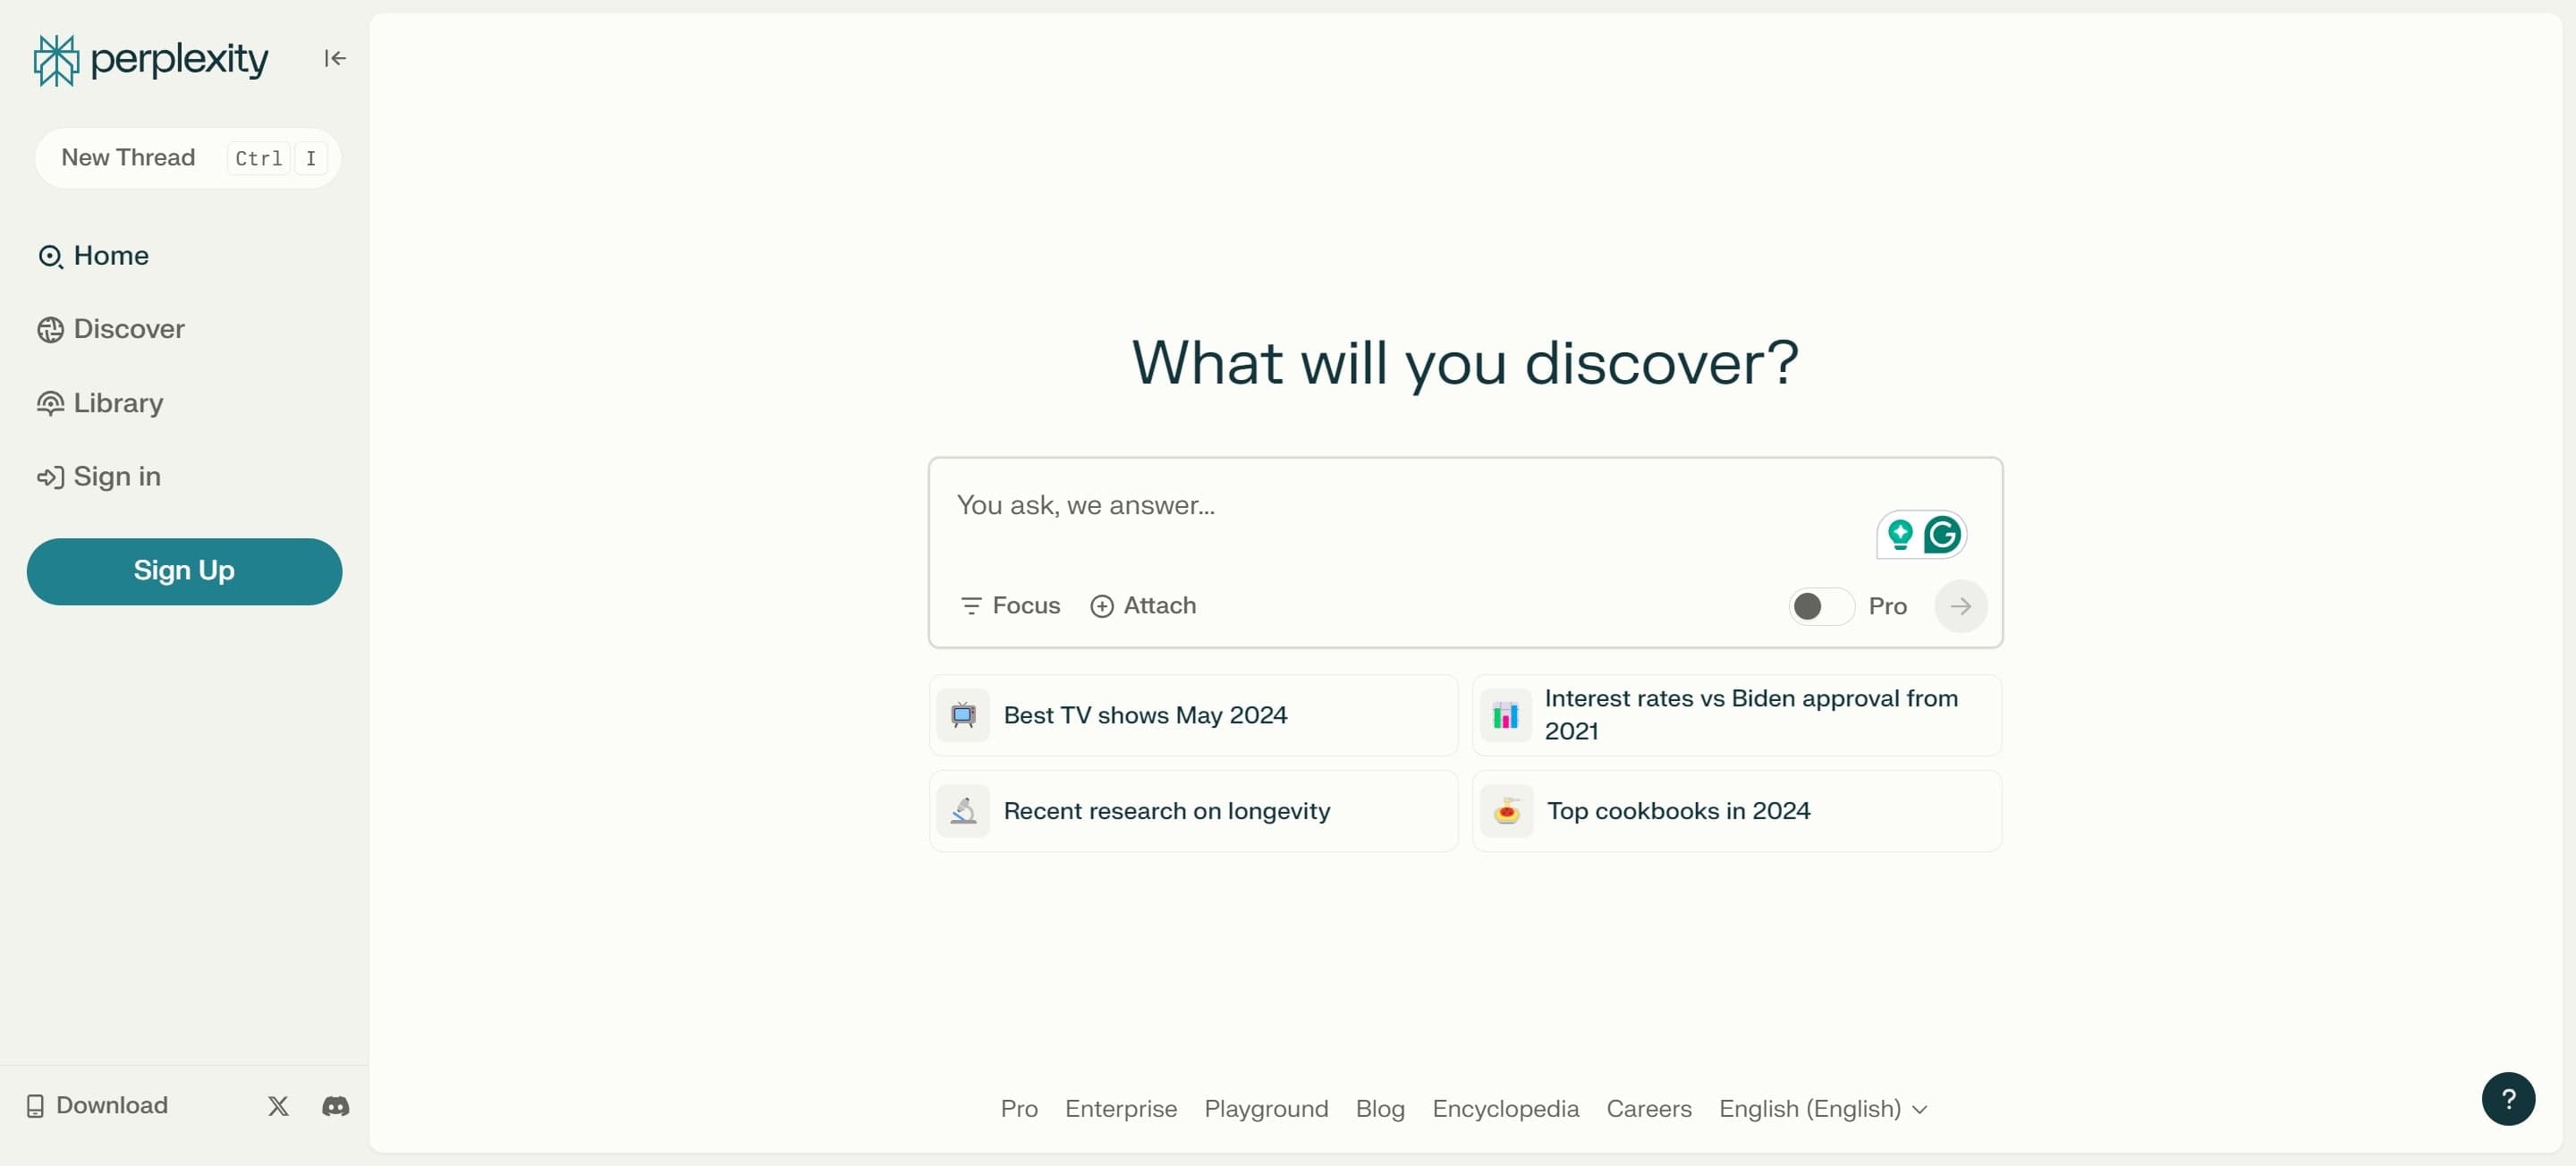
Task: Click the Grammarly icon in input
Action: click(x=1942, y=534)
